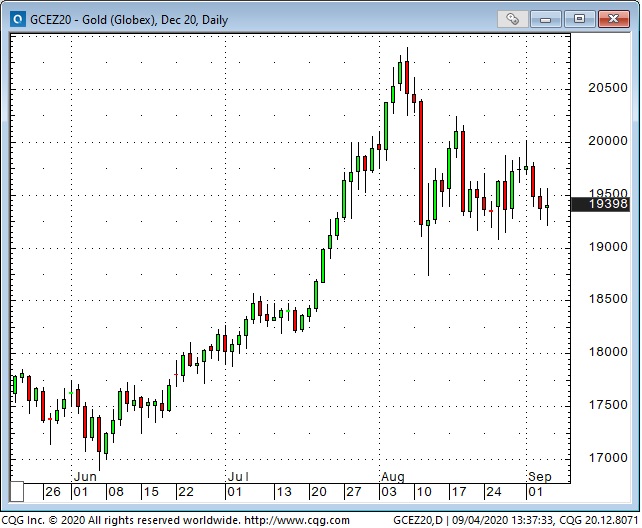
Task: Close the GCEZ20 Gold chart window
Action: (613, 19)
